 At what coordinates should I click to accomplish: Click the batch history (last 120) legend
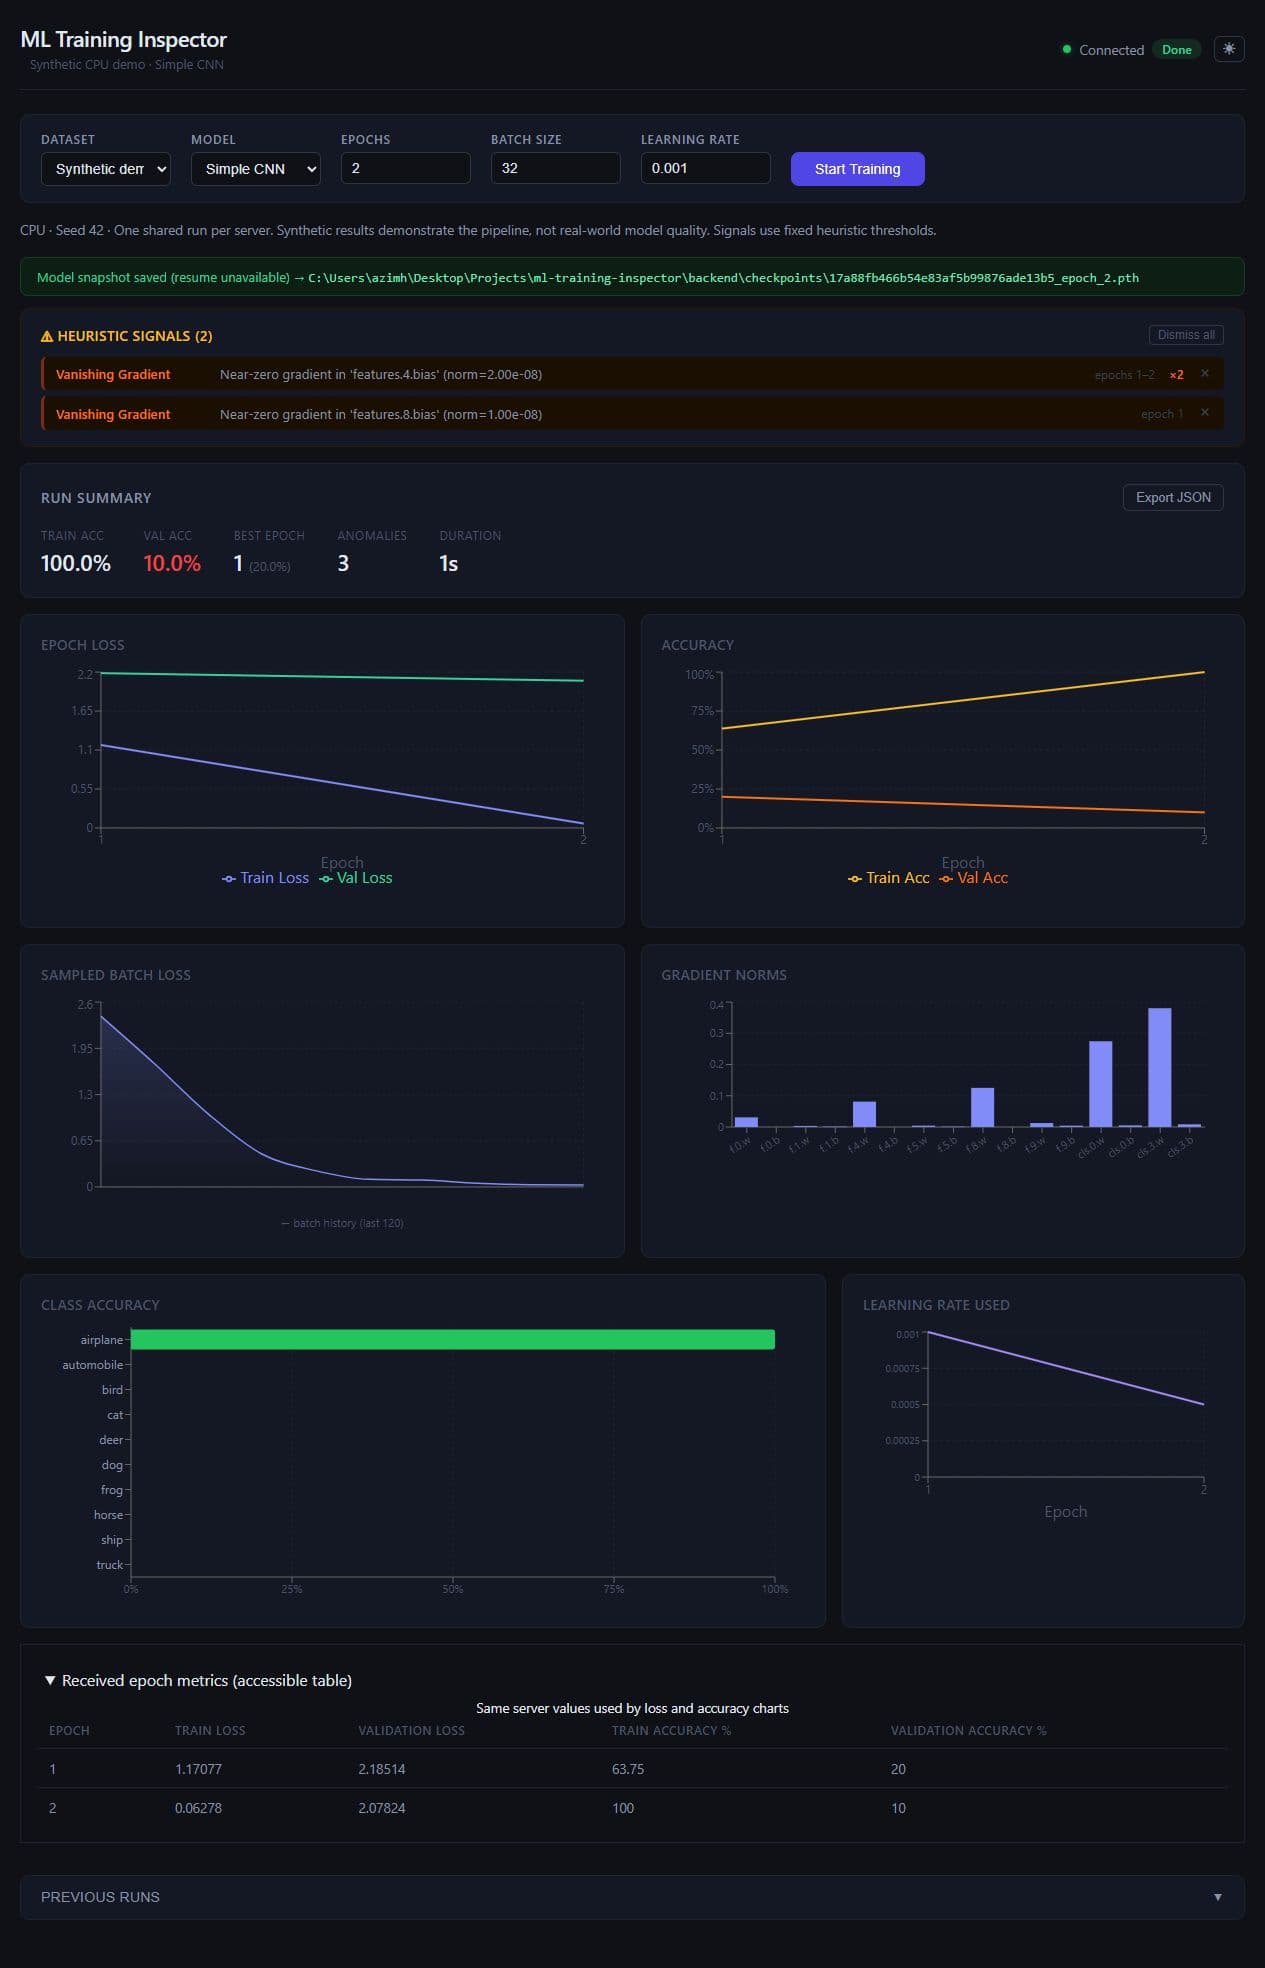(x=342, y=1223)
